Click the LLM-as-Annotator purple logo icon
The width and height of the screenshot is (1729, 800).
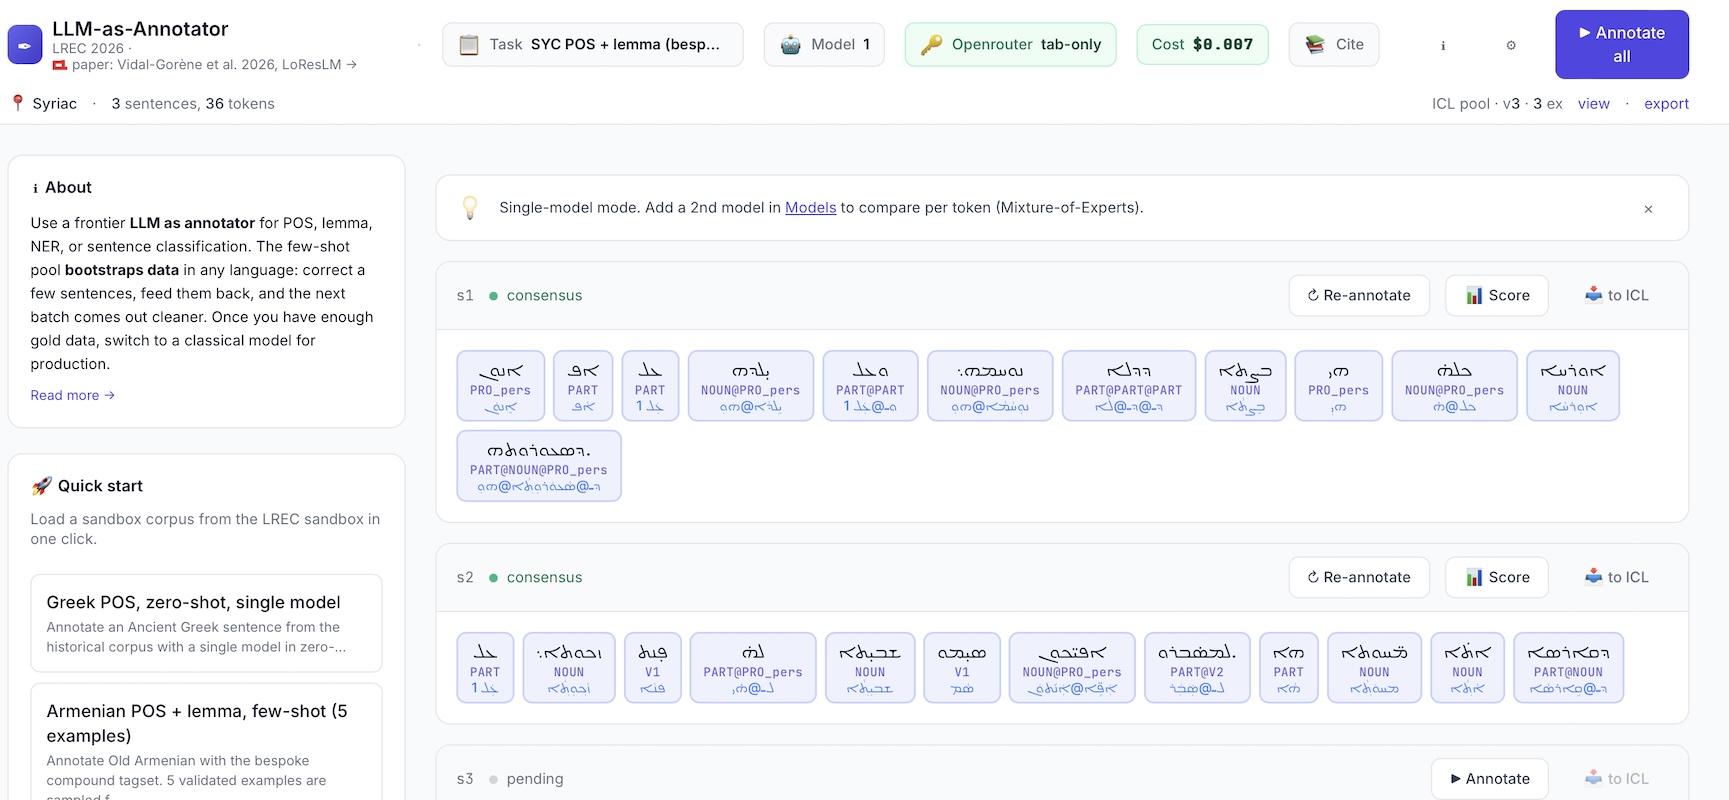tap(25, 45)
